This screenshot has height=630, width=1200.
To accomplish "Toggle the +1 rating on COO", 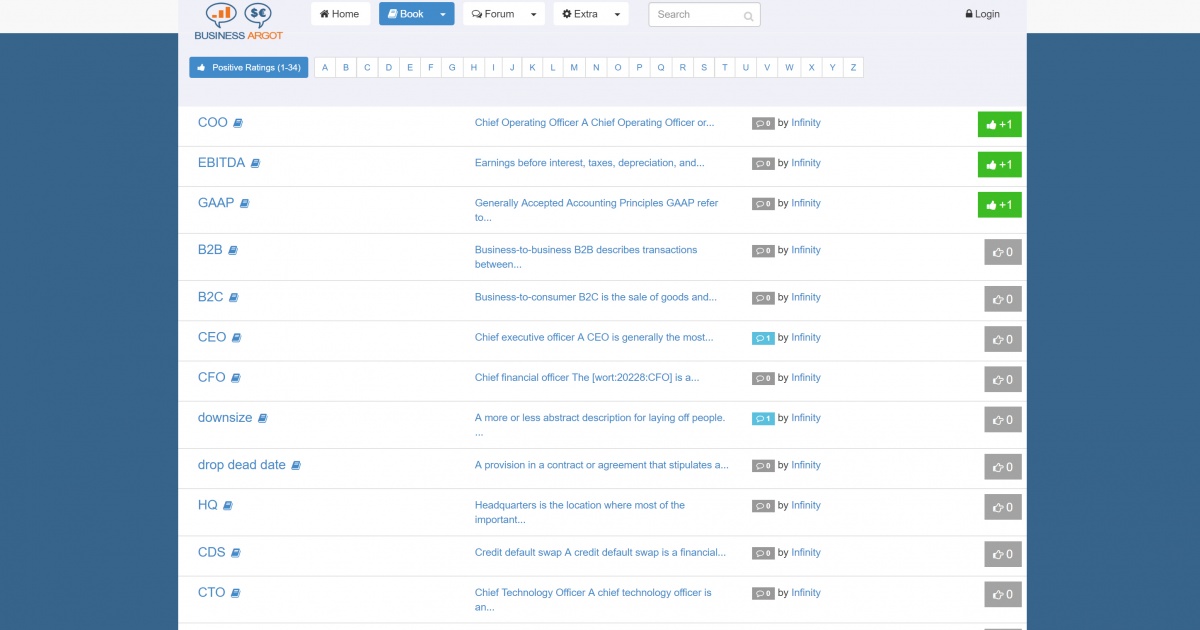I will click(999, 125).
